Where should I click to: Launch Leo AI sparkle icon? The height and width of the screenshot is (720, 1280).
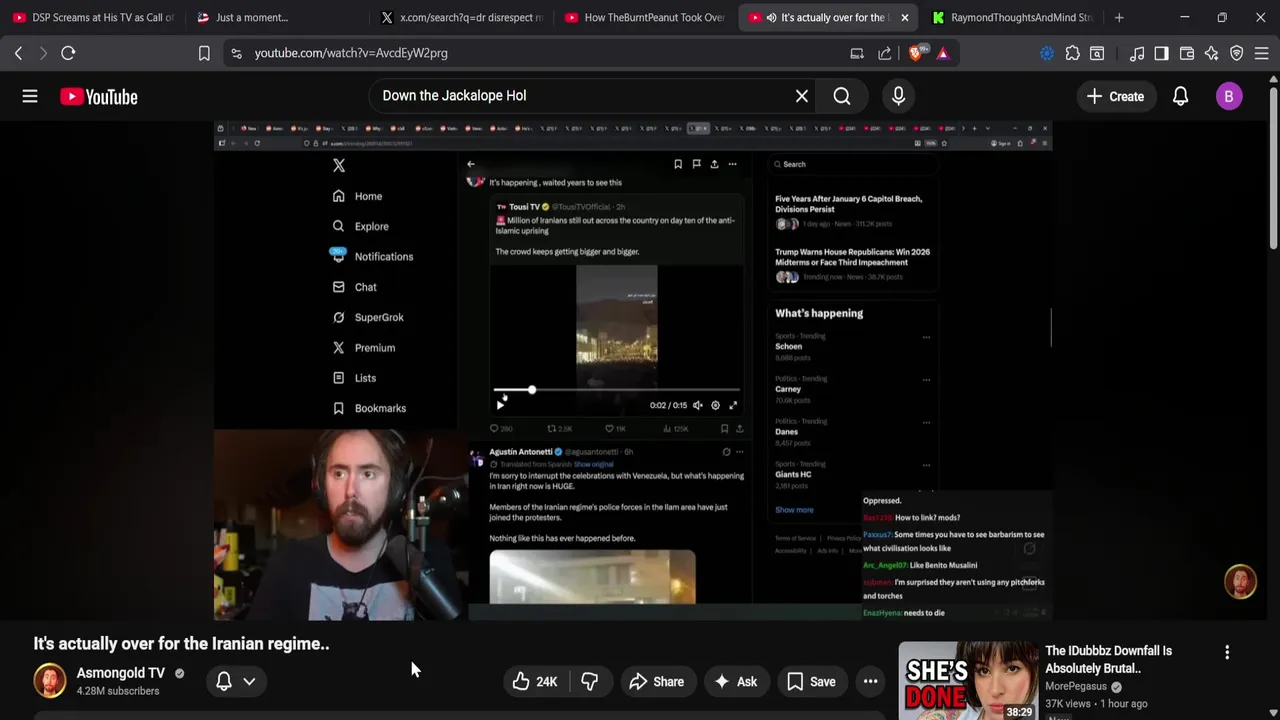(x=1212, y=53)
